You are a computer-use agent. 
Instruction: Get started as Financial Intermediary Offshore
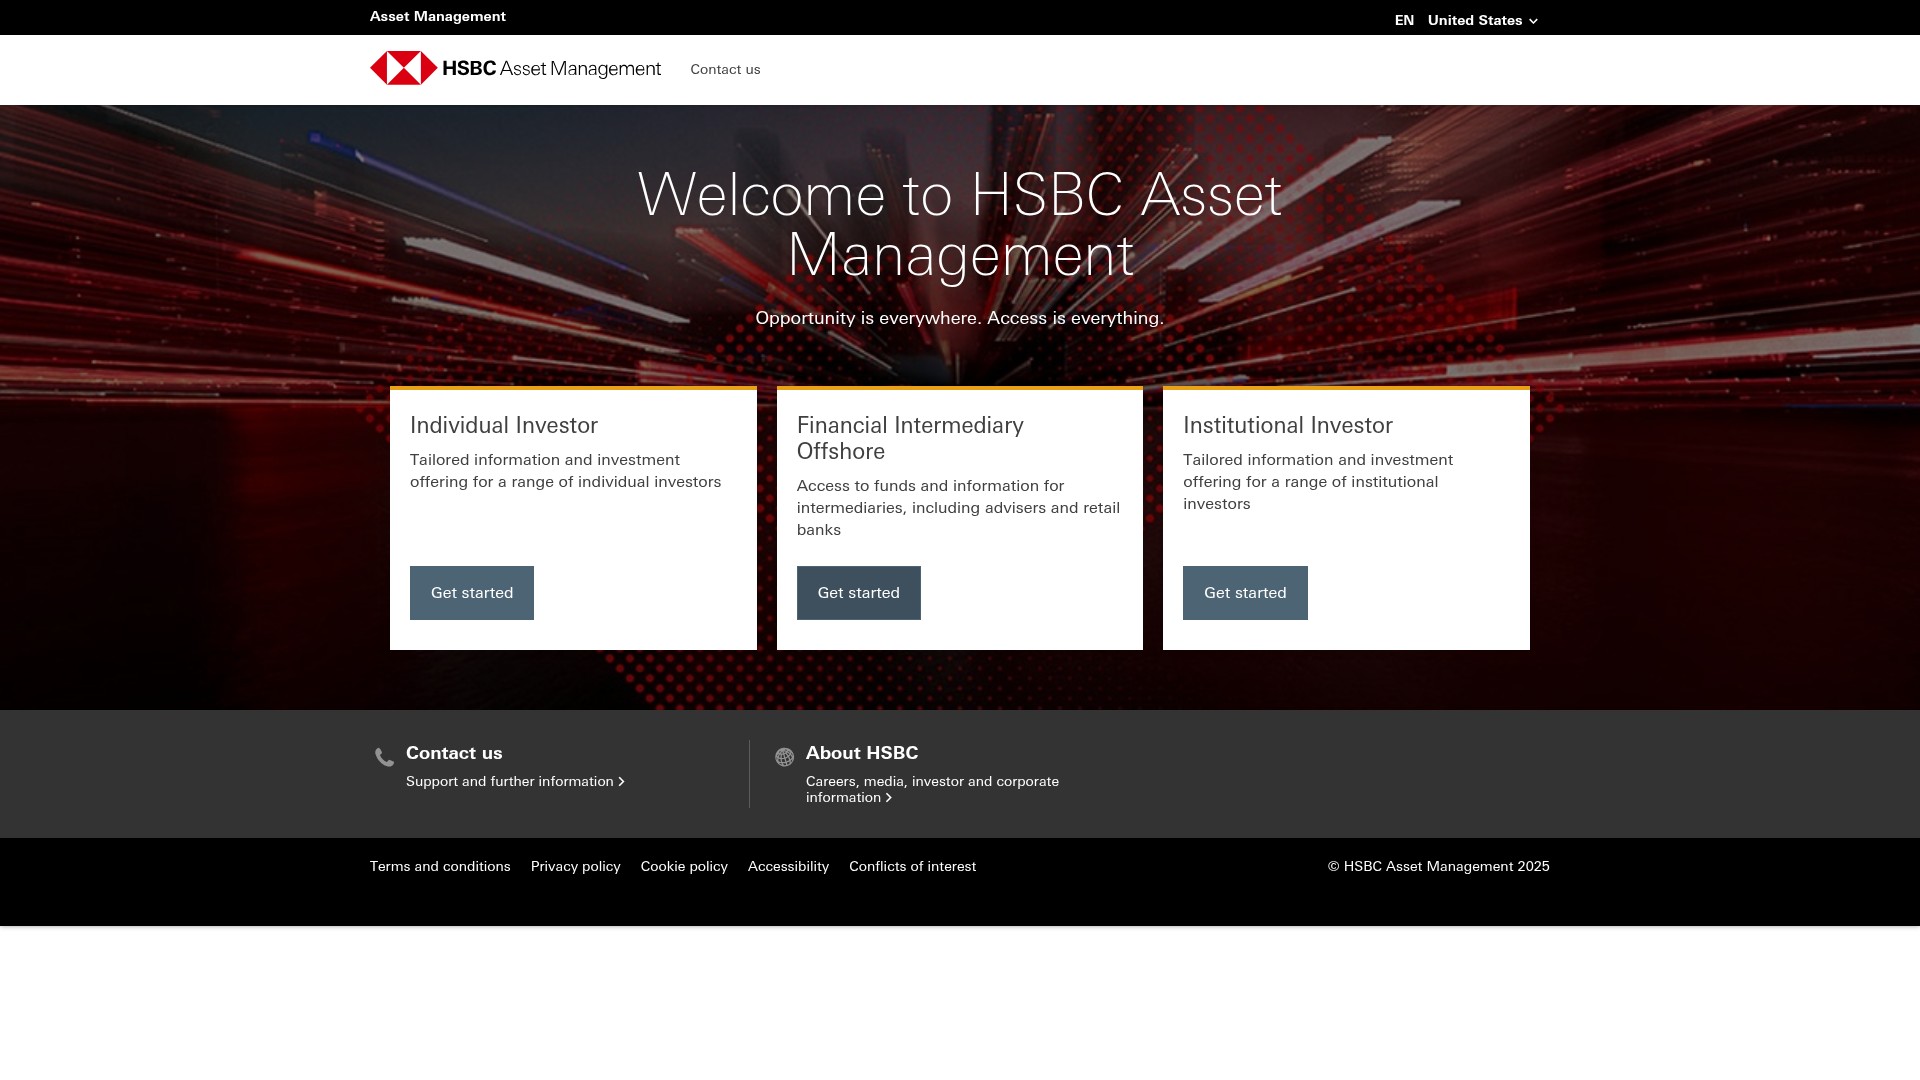tap(859, 593)
